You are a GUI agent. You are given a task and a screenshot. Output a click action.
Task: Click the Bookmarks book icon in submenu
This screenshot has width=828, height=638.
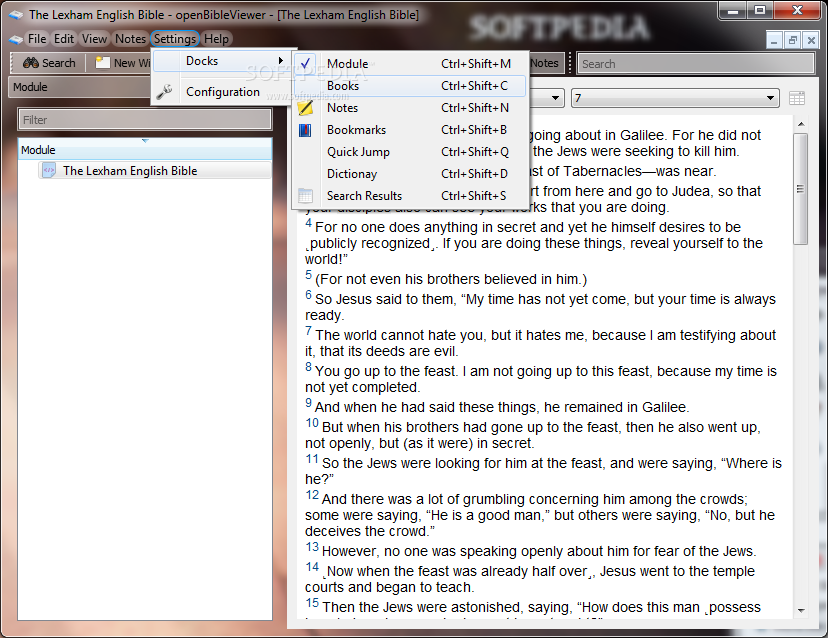(x=305, y=130)
